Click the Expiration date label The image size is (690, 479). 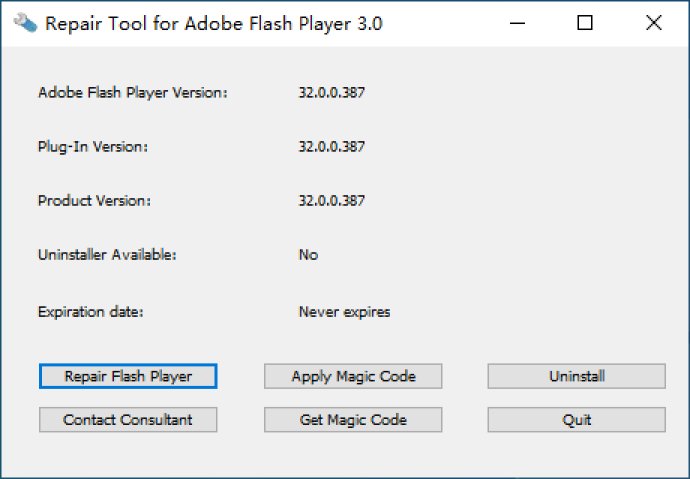click(x=91, y=312)
